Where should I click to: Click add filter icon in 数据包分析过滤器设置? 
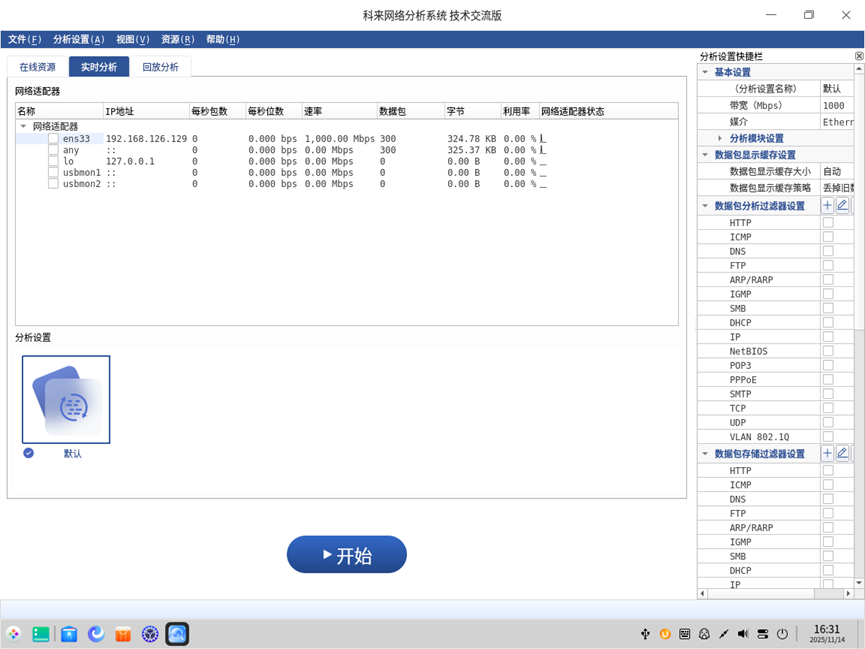pos(827,206)
